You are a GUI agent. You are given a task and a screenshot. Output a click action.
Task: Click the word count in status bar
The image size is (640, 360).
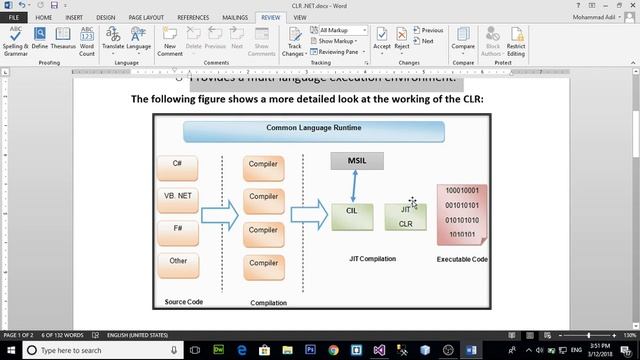(62, 335)
